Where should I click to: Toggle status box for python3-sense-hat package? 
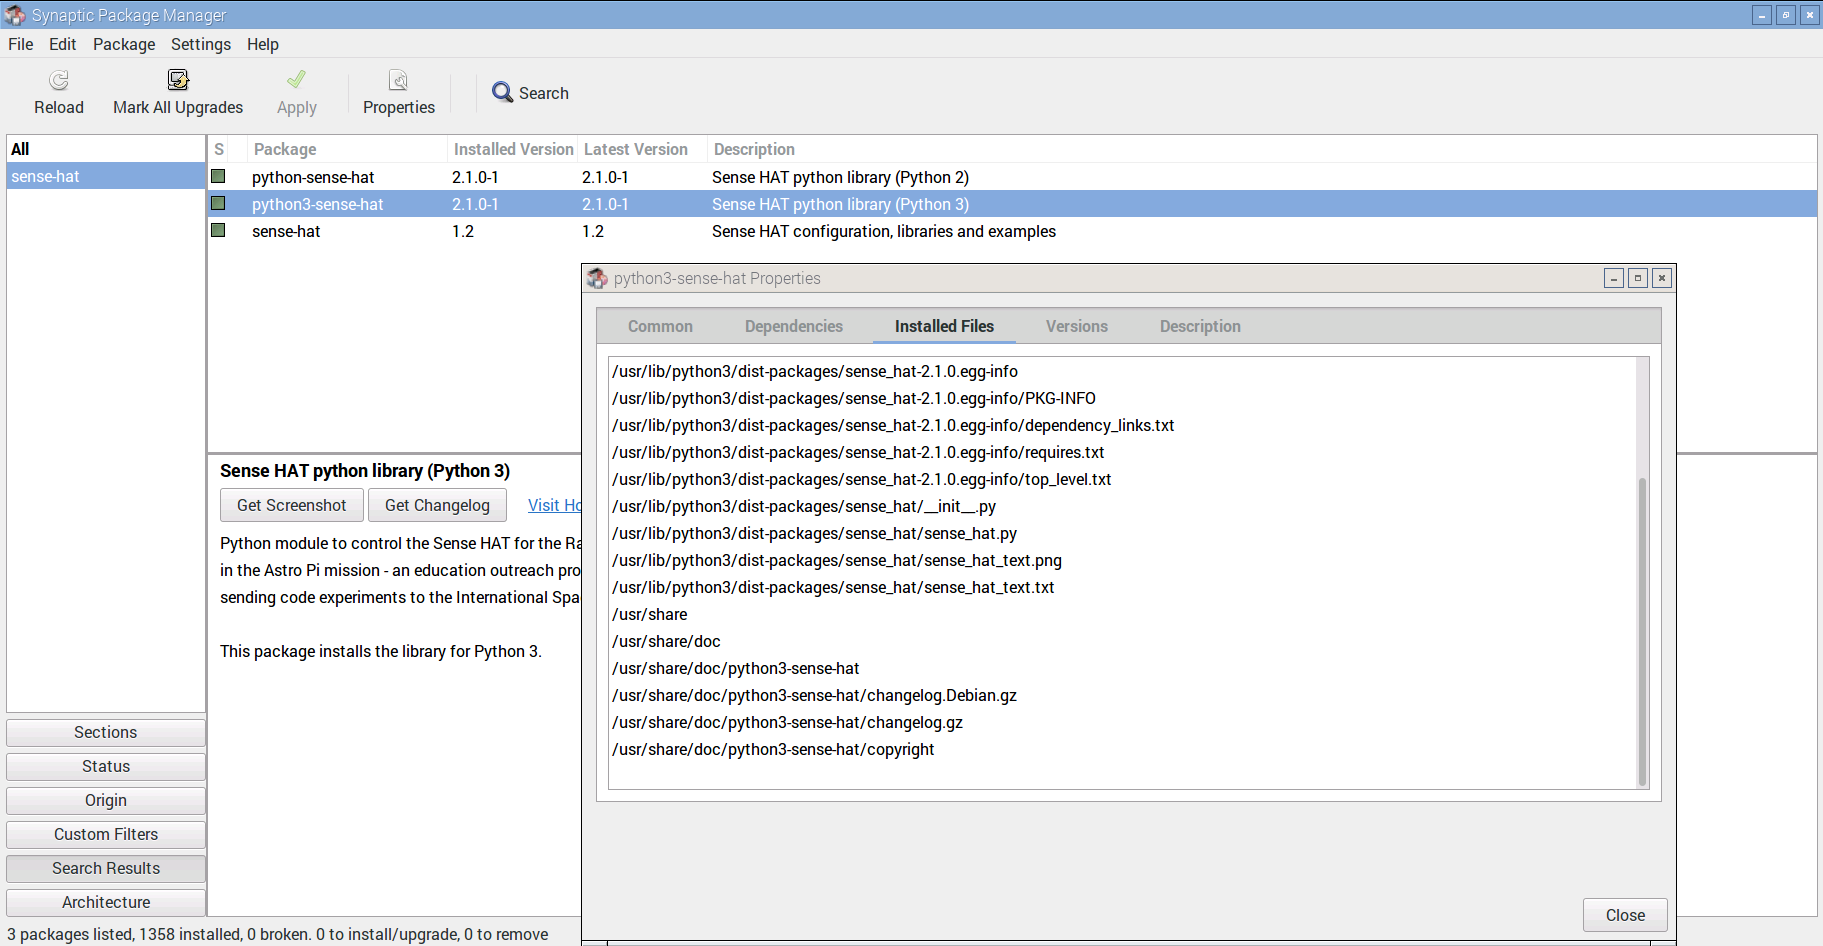pos(218,204)
